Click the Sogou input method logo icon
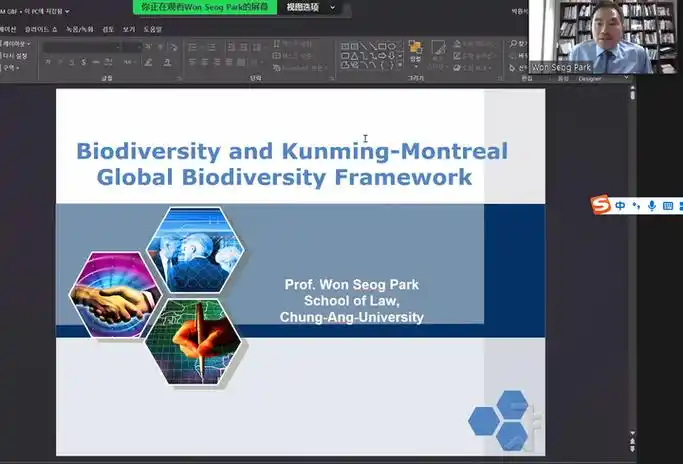 pos(600,205)
